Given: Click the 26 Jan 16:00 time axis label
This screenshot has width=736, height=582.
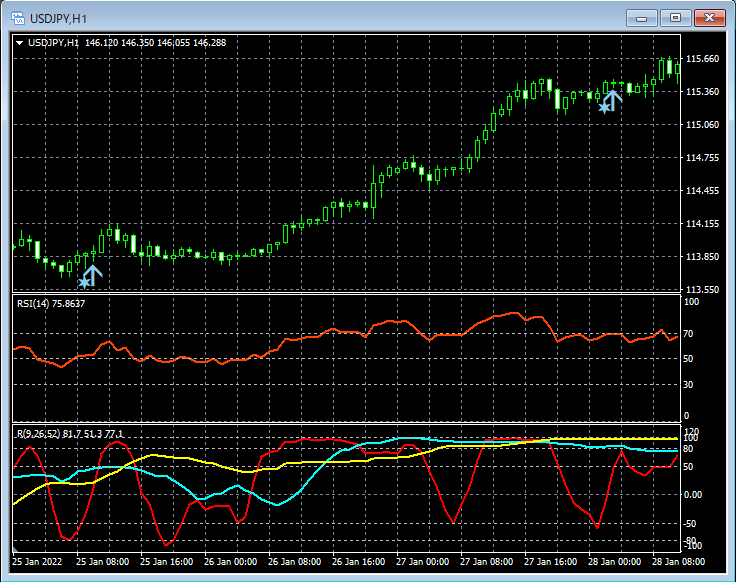Looking at the screenshot, I should (357, 562).
